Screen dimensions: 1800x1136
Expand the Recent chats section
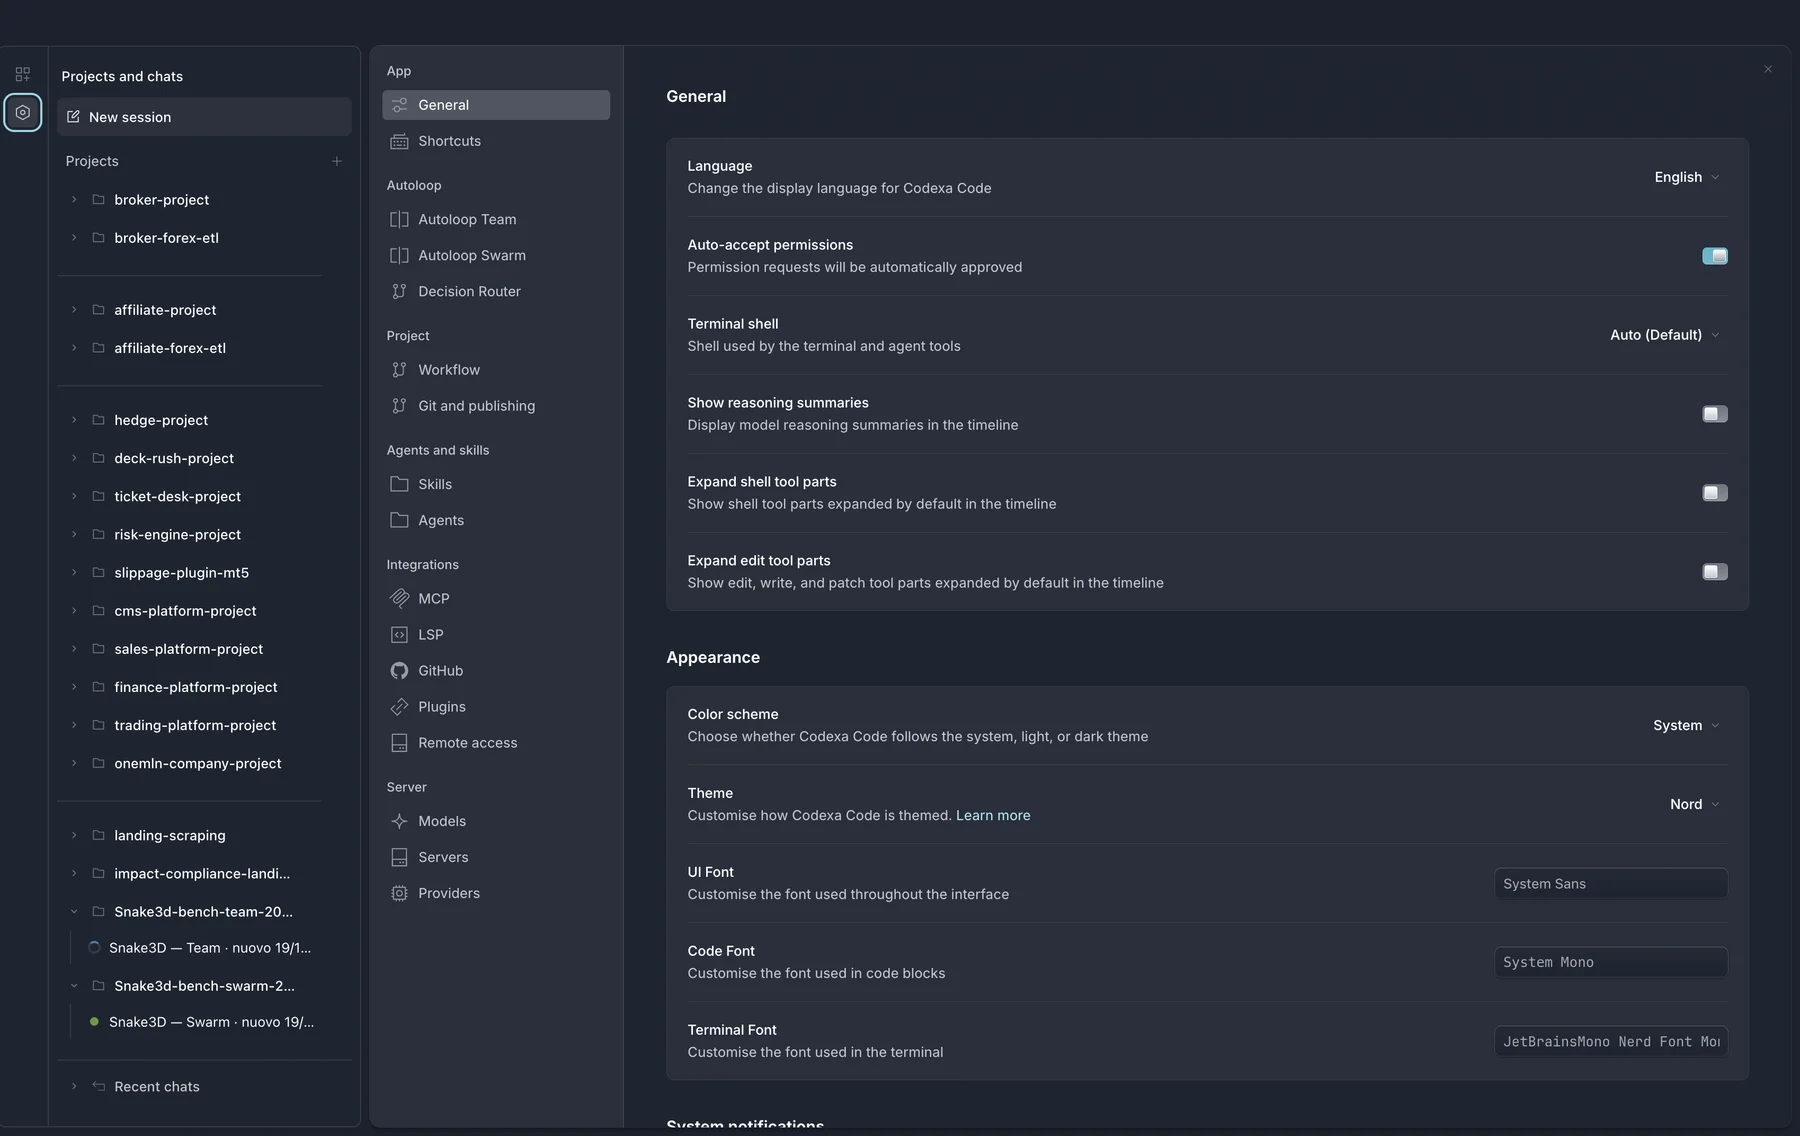click(74, 1086)
